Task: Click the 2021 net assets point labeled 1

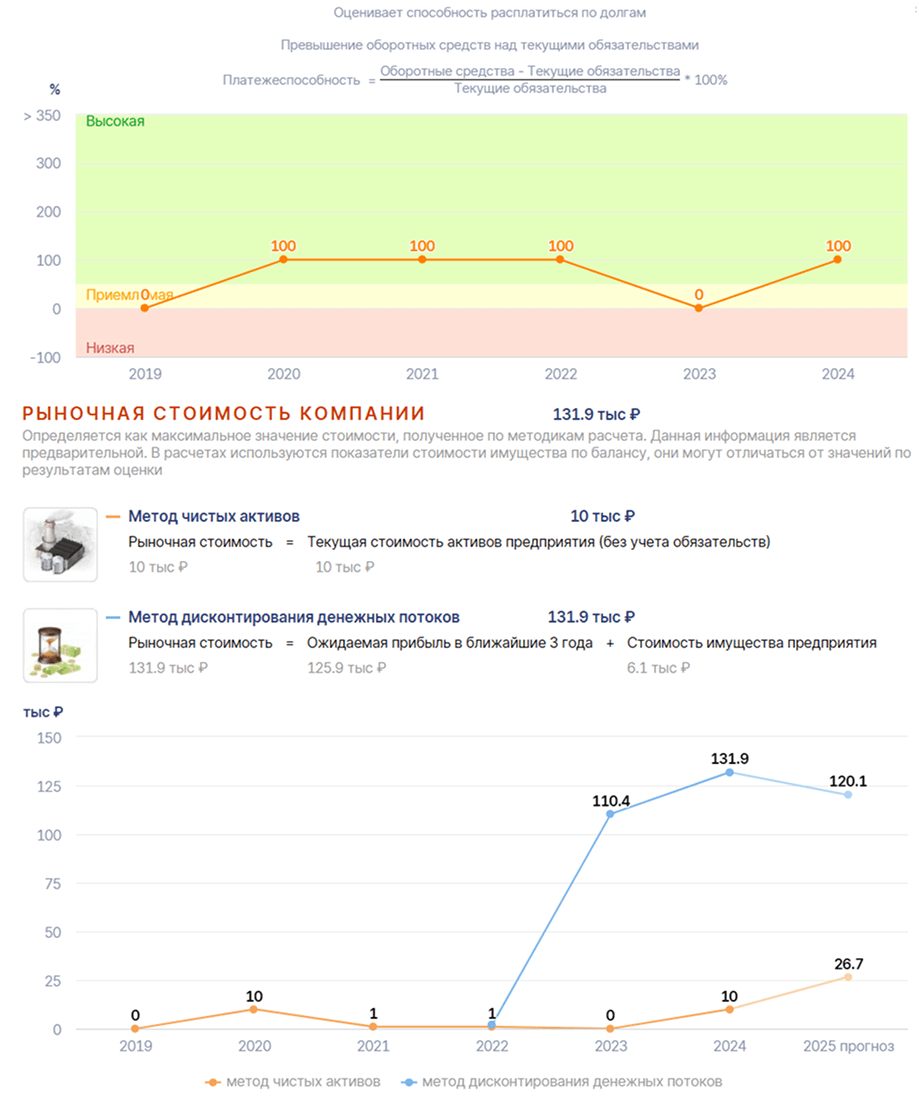Action: tap(373, 1027)
